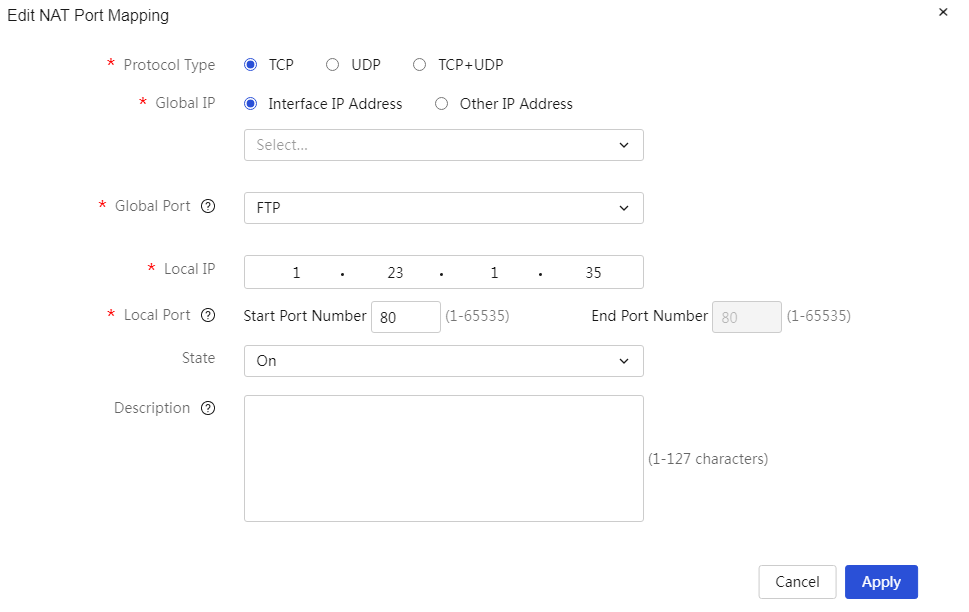The width and height of the screenshot is (969, 612).
Task: Click the Description help icon
Action: (208, 408)
